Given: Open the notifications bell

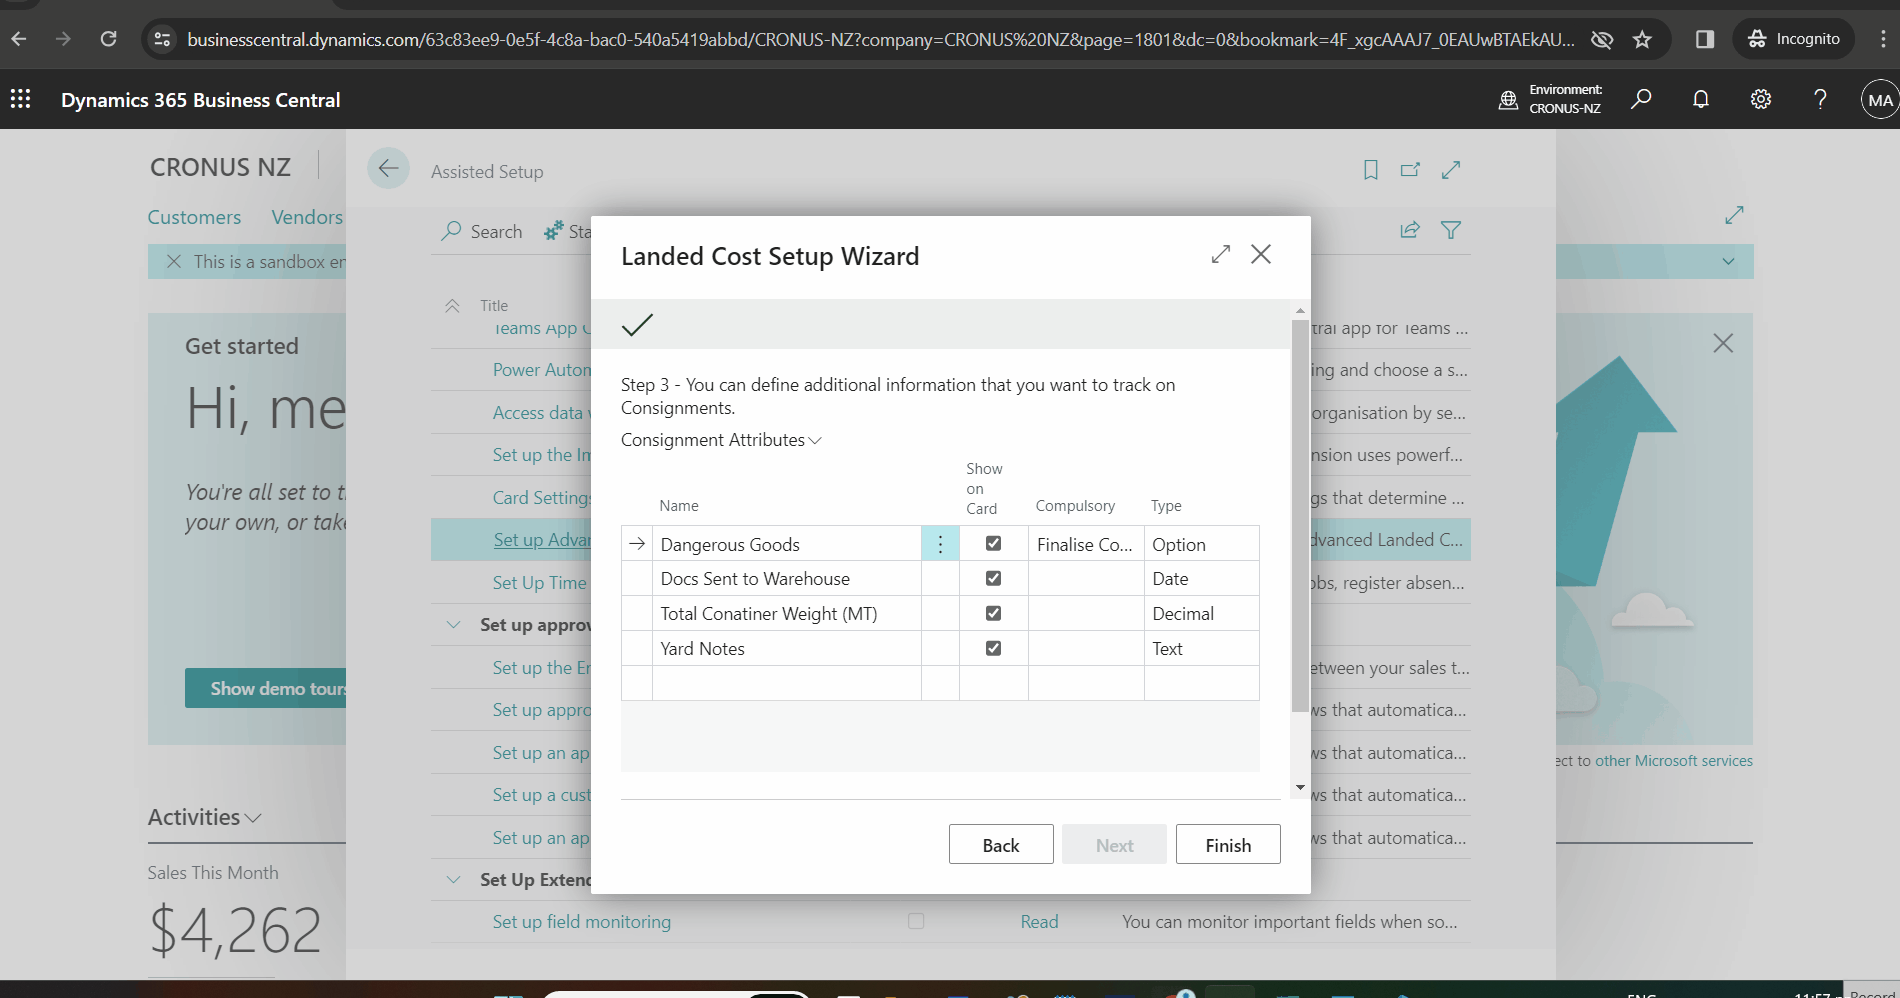Looking at the screenshot, I should (1701, 99).
